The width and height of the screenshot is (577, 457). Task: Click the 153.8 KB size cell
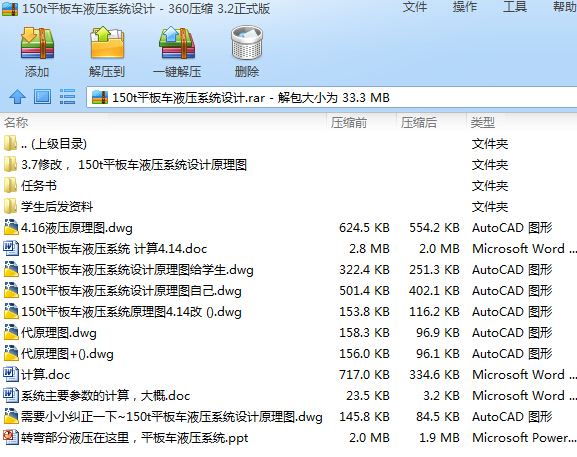(x=364, y=312)
